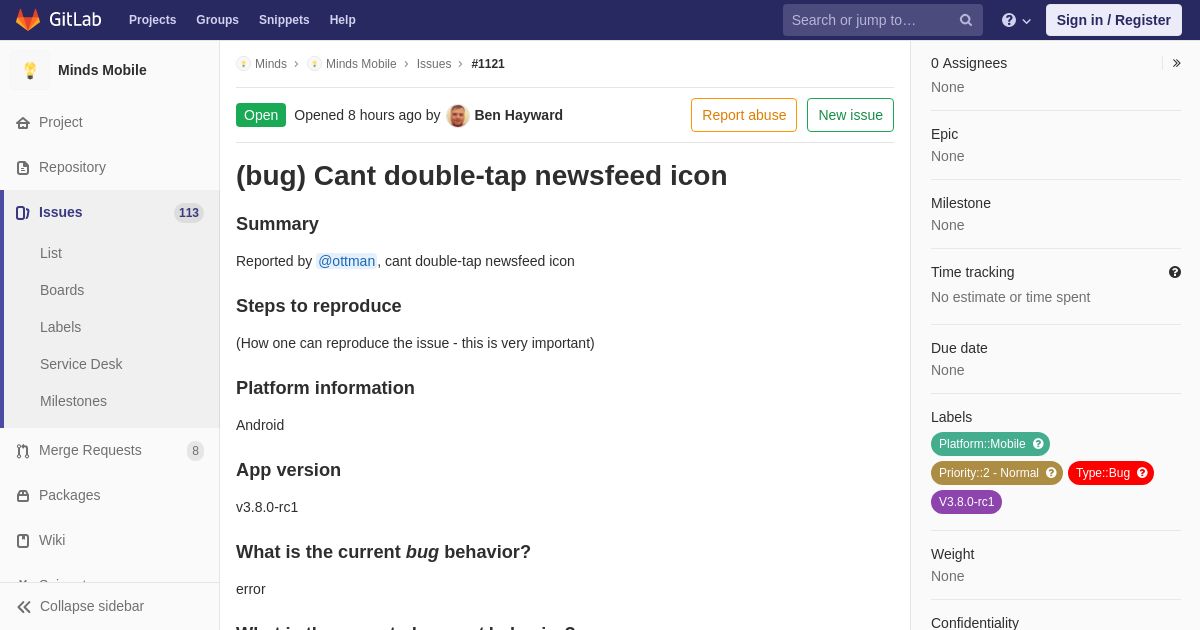Click the Collapse sidebar double-chevron icon
The height and width of the screenshot is (630, 1200).
click(x=24, y=607)
